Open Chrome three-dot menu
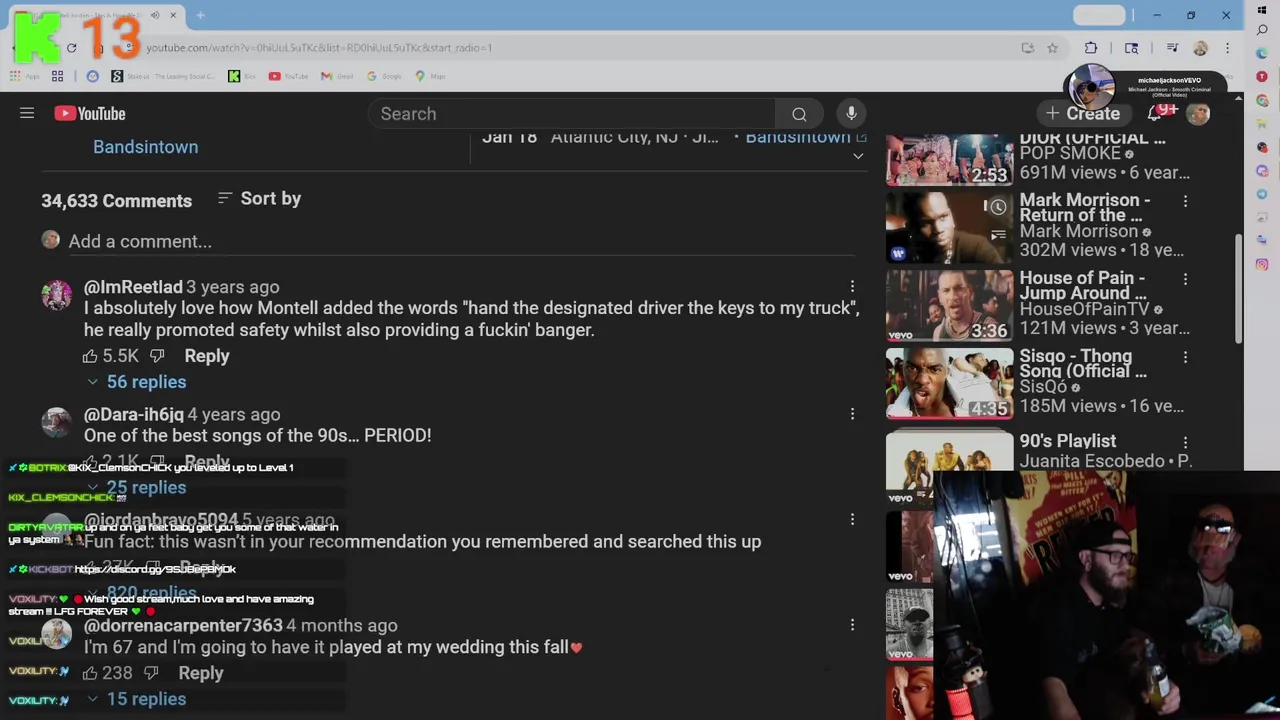Viewport: 1280px width, 720px height. 1227,48
